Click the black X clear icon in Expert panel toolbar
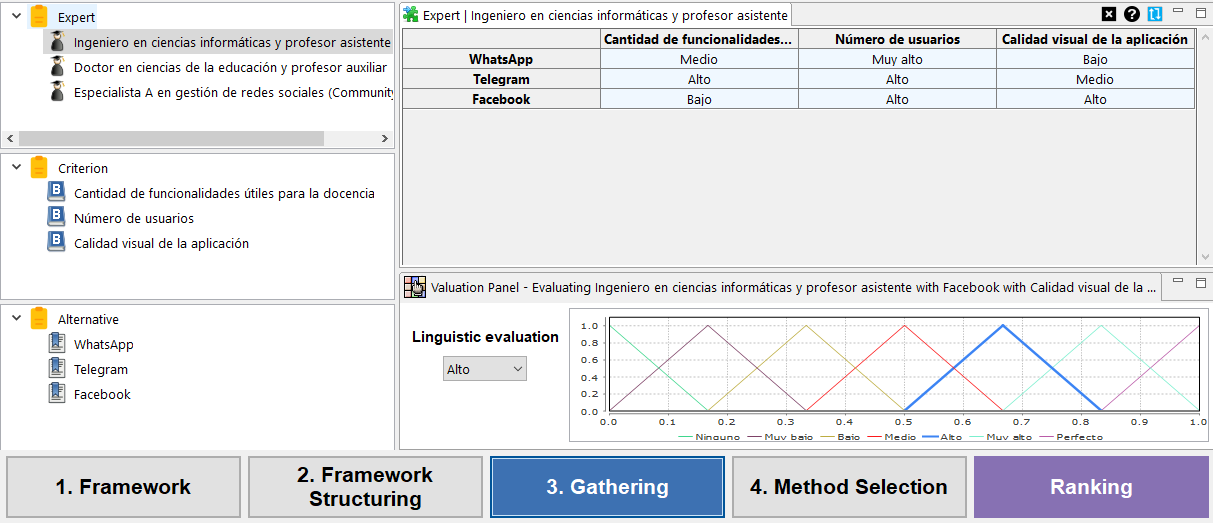 click(1108, 14)
